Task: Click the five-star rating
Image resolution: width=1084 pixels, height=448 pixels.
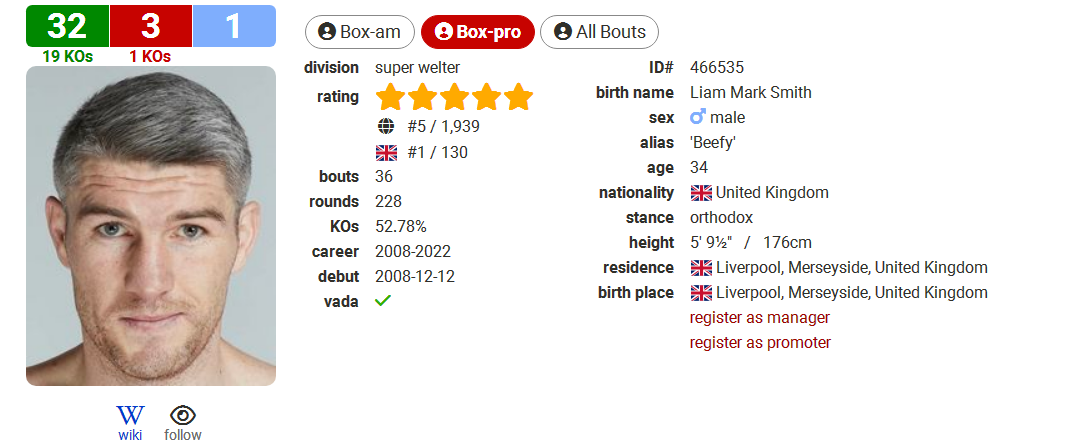Action: 455,97
